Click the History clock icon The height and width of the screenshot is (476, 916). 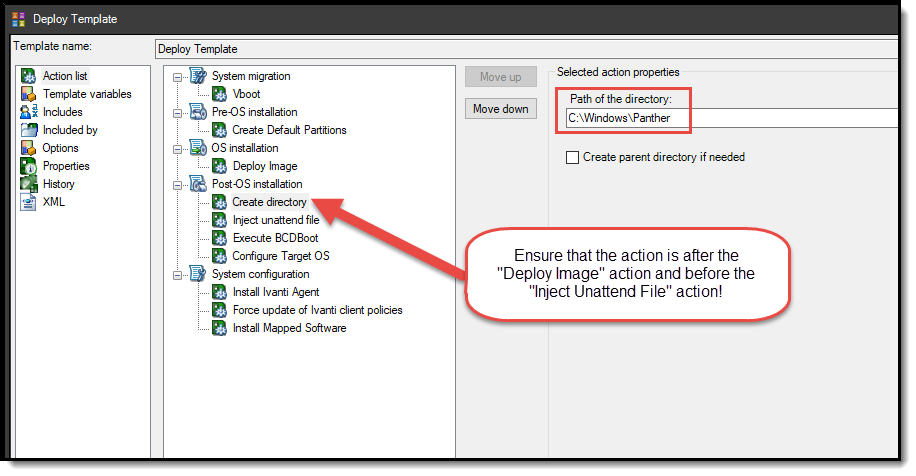(28, 184)
